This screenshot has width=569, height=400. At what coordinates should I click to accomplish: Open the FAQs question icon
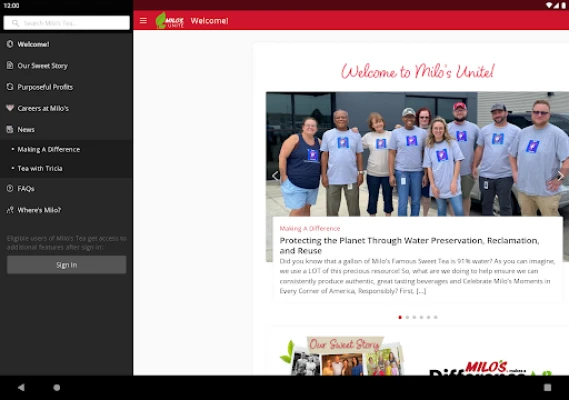10,188
